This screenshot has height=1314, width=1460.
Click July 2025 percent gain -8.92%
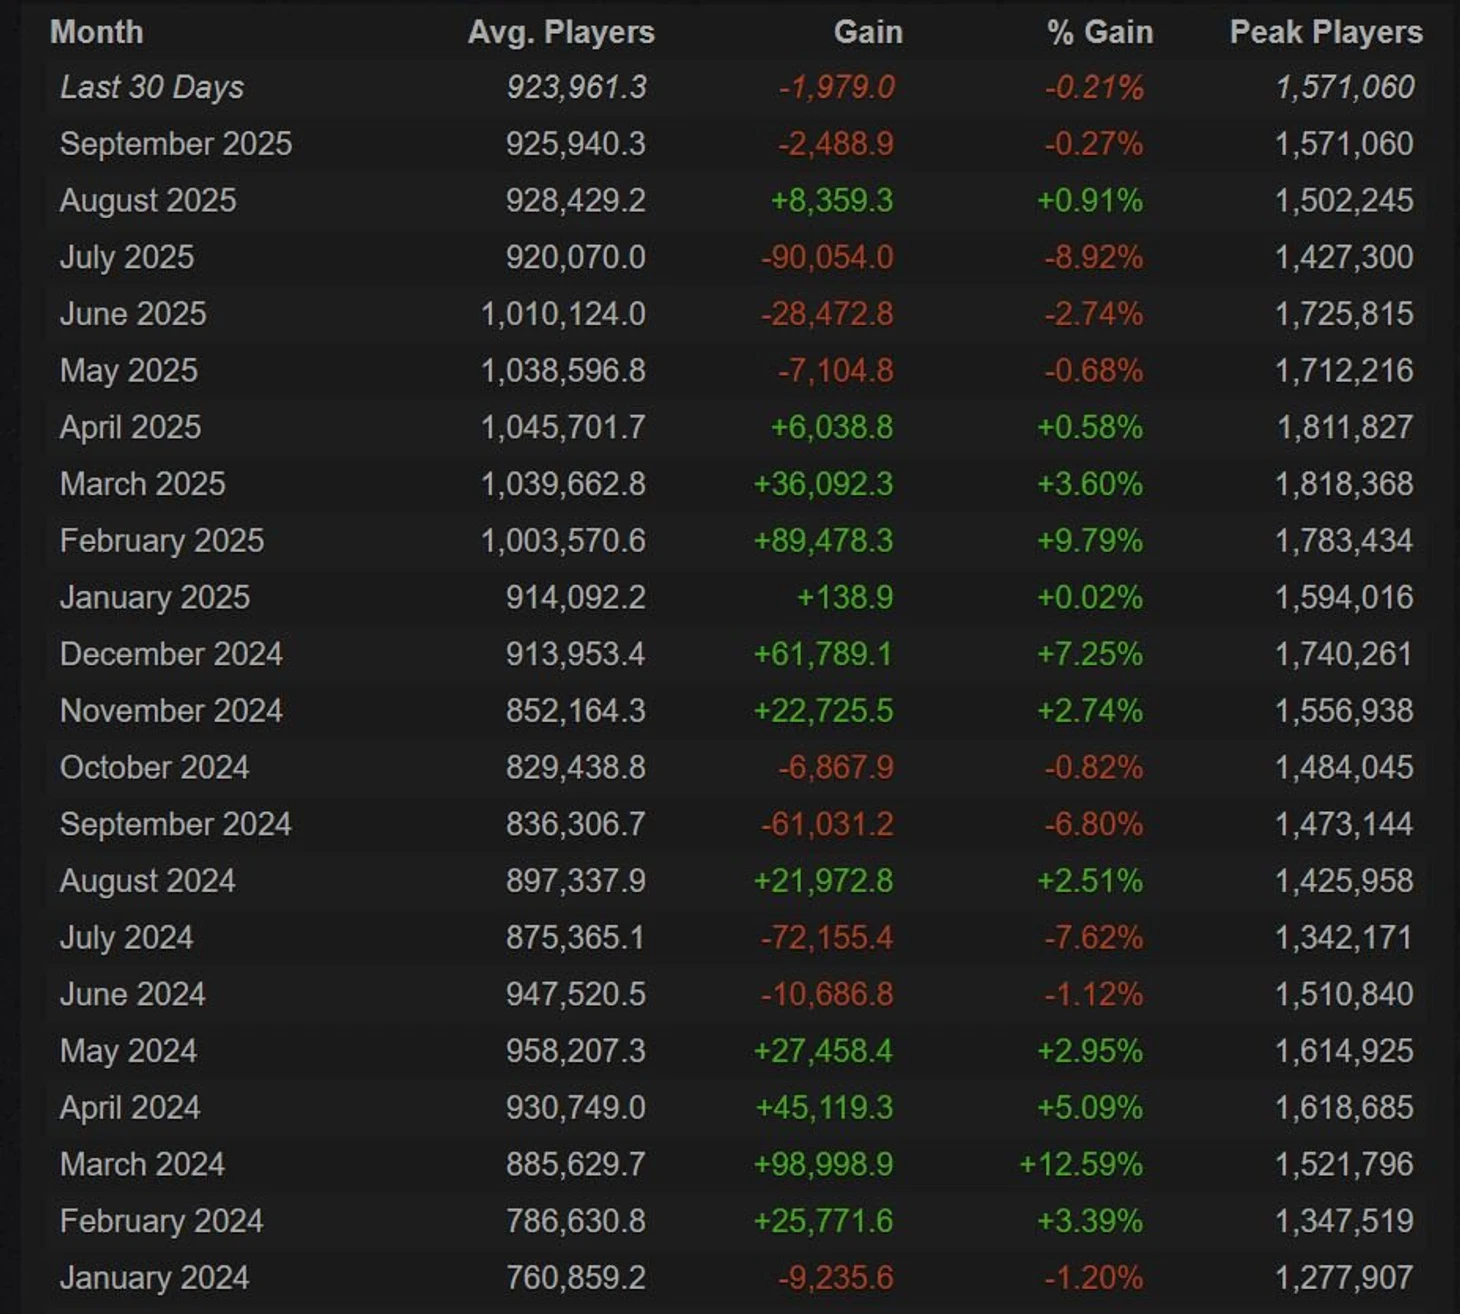coord(1093,258)
